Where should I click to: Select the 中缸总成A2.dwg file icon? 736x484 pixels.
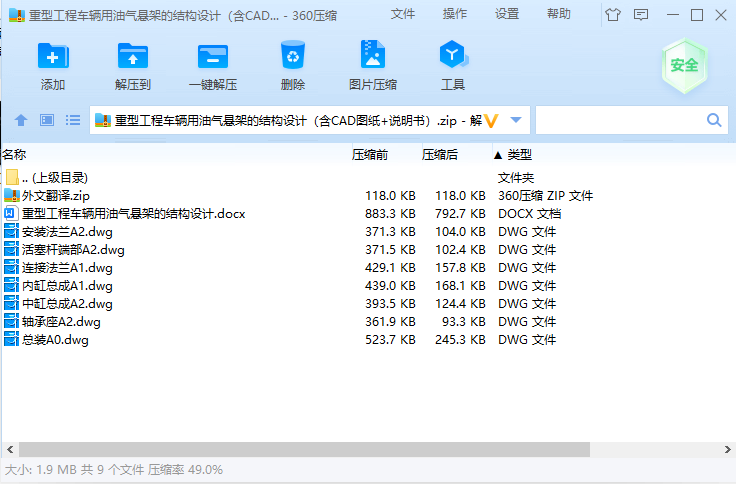[x=12, y=303]
